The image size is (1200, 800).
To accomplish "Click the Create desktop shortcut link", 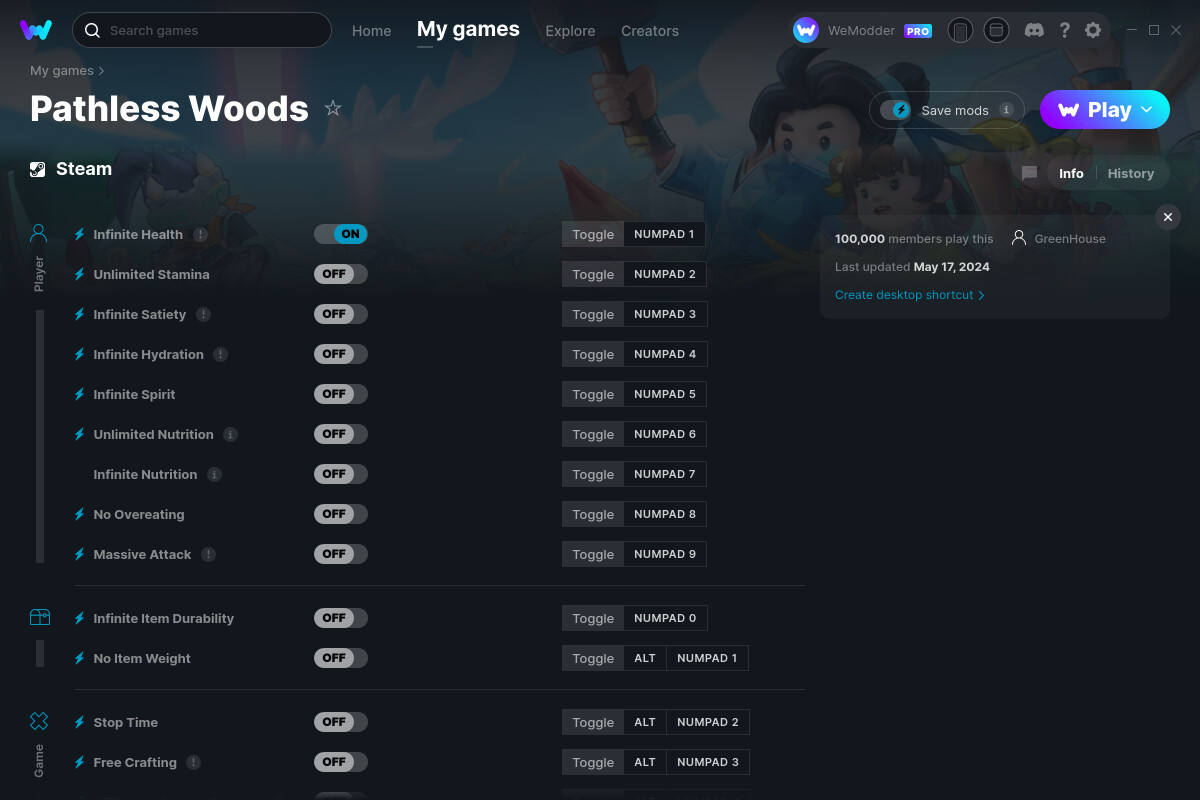I will (905, 295).
